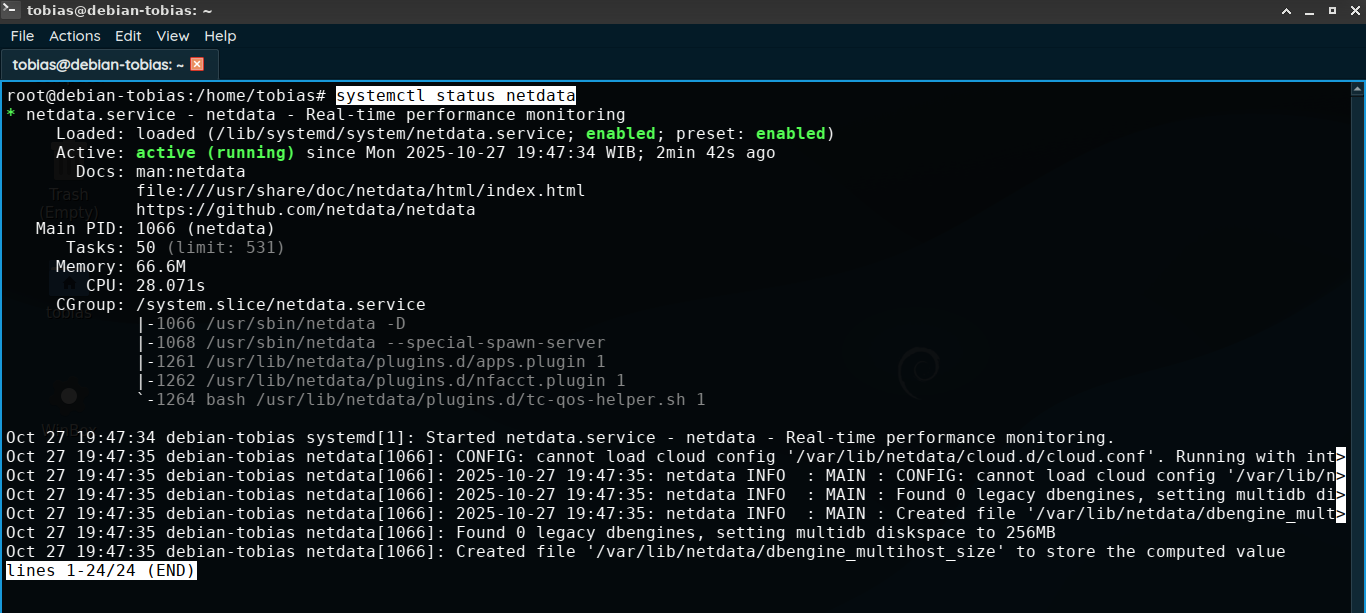Click the green active (running) status text
This screenshot has width=1366, height=613.
coord(215,153)
